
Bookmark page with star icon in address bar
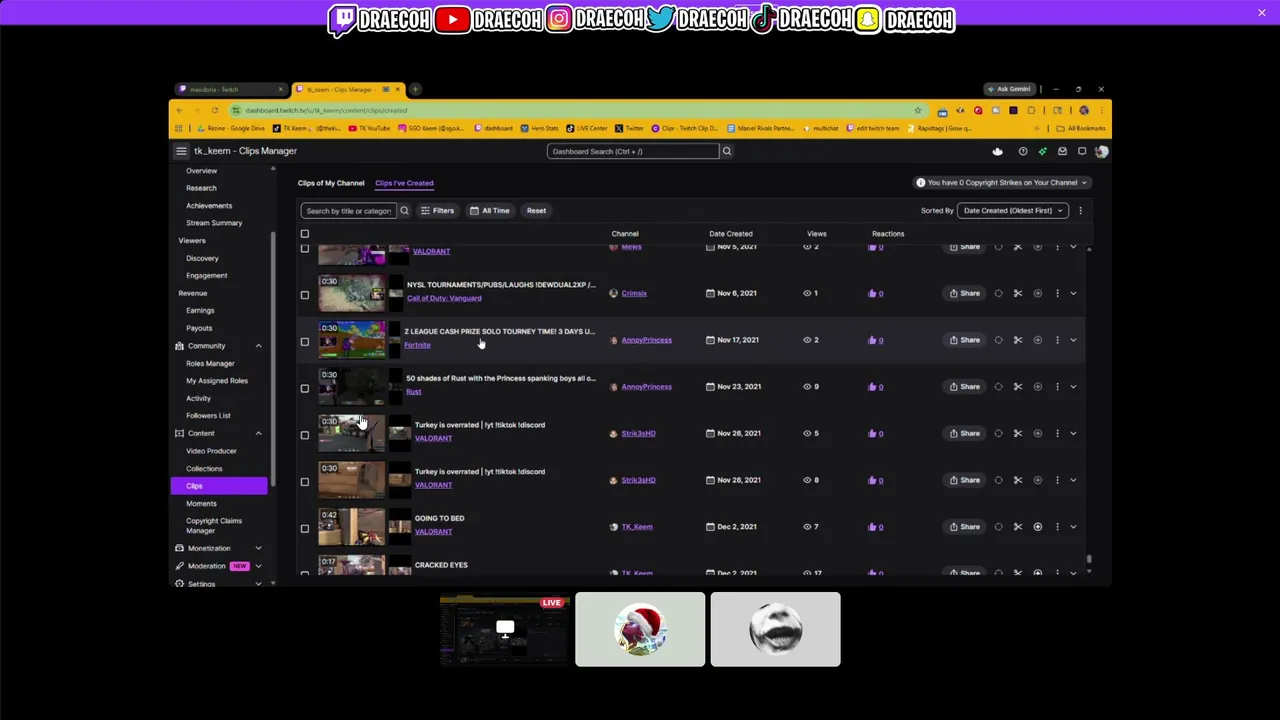click(917, 110)
